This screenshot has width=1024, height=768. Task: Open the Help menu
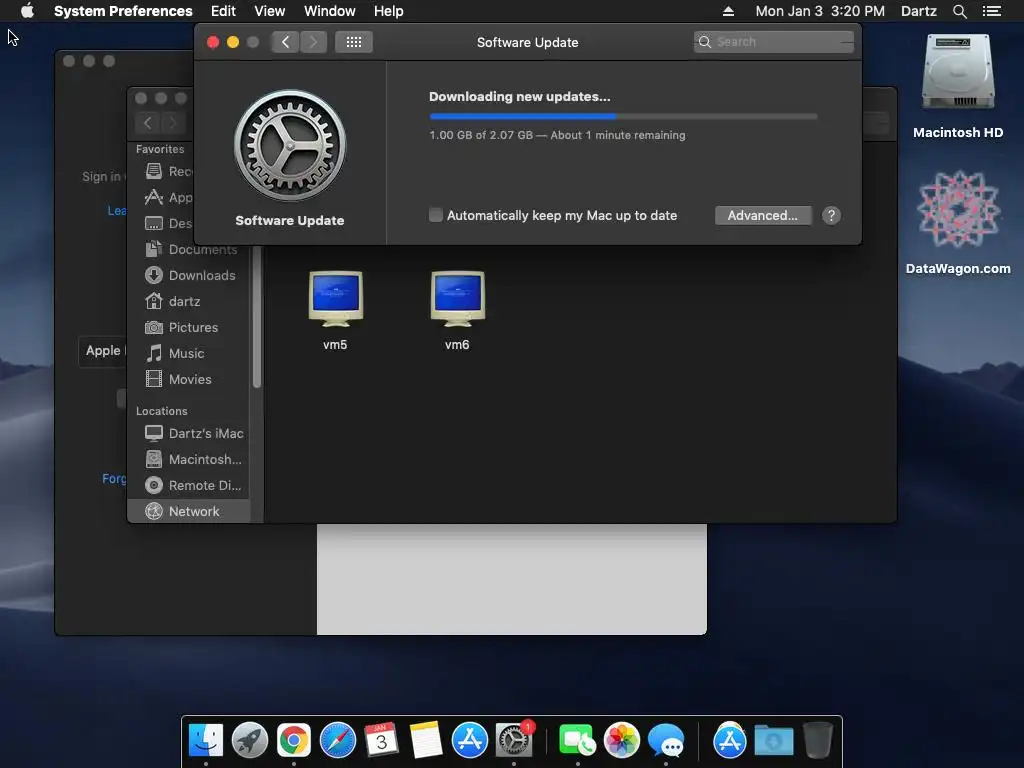tap(389, 11)
